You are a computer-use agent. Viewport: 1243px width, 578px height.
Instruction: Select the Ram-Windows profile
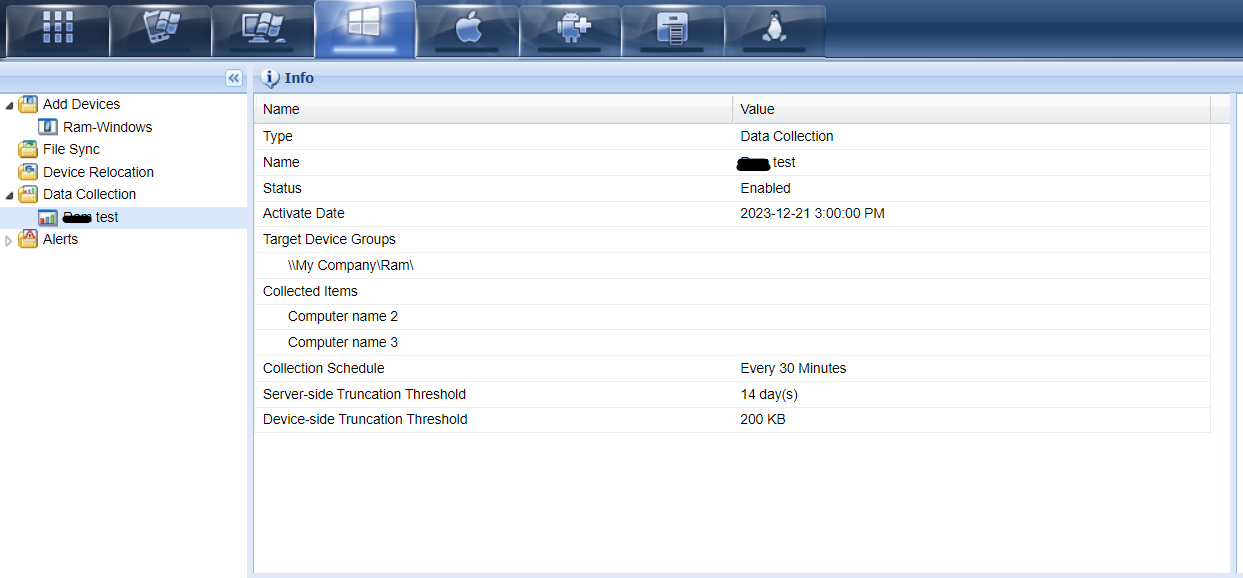coord(107,127)
